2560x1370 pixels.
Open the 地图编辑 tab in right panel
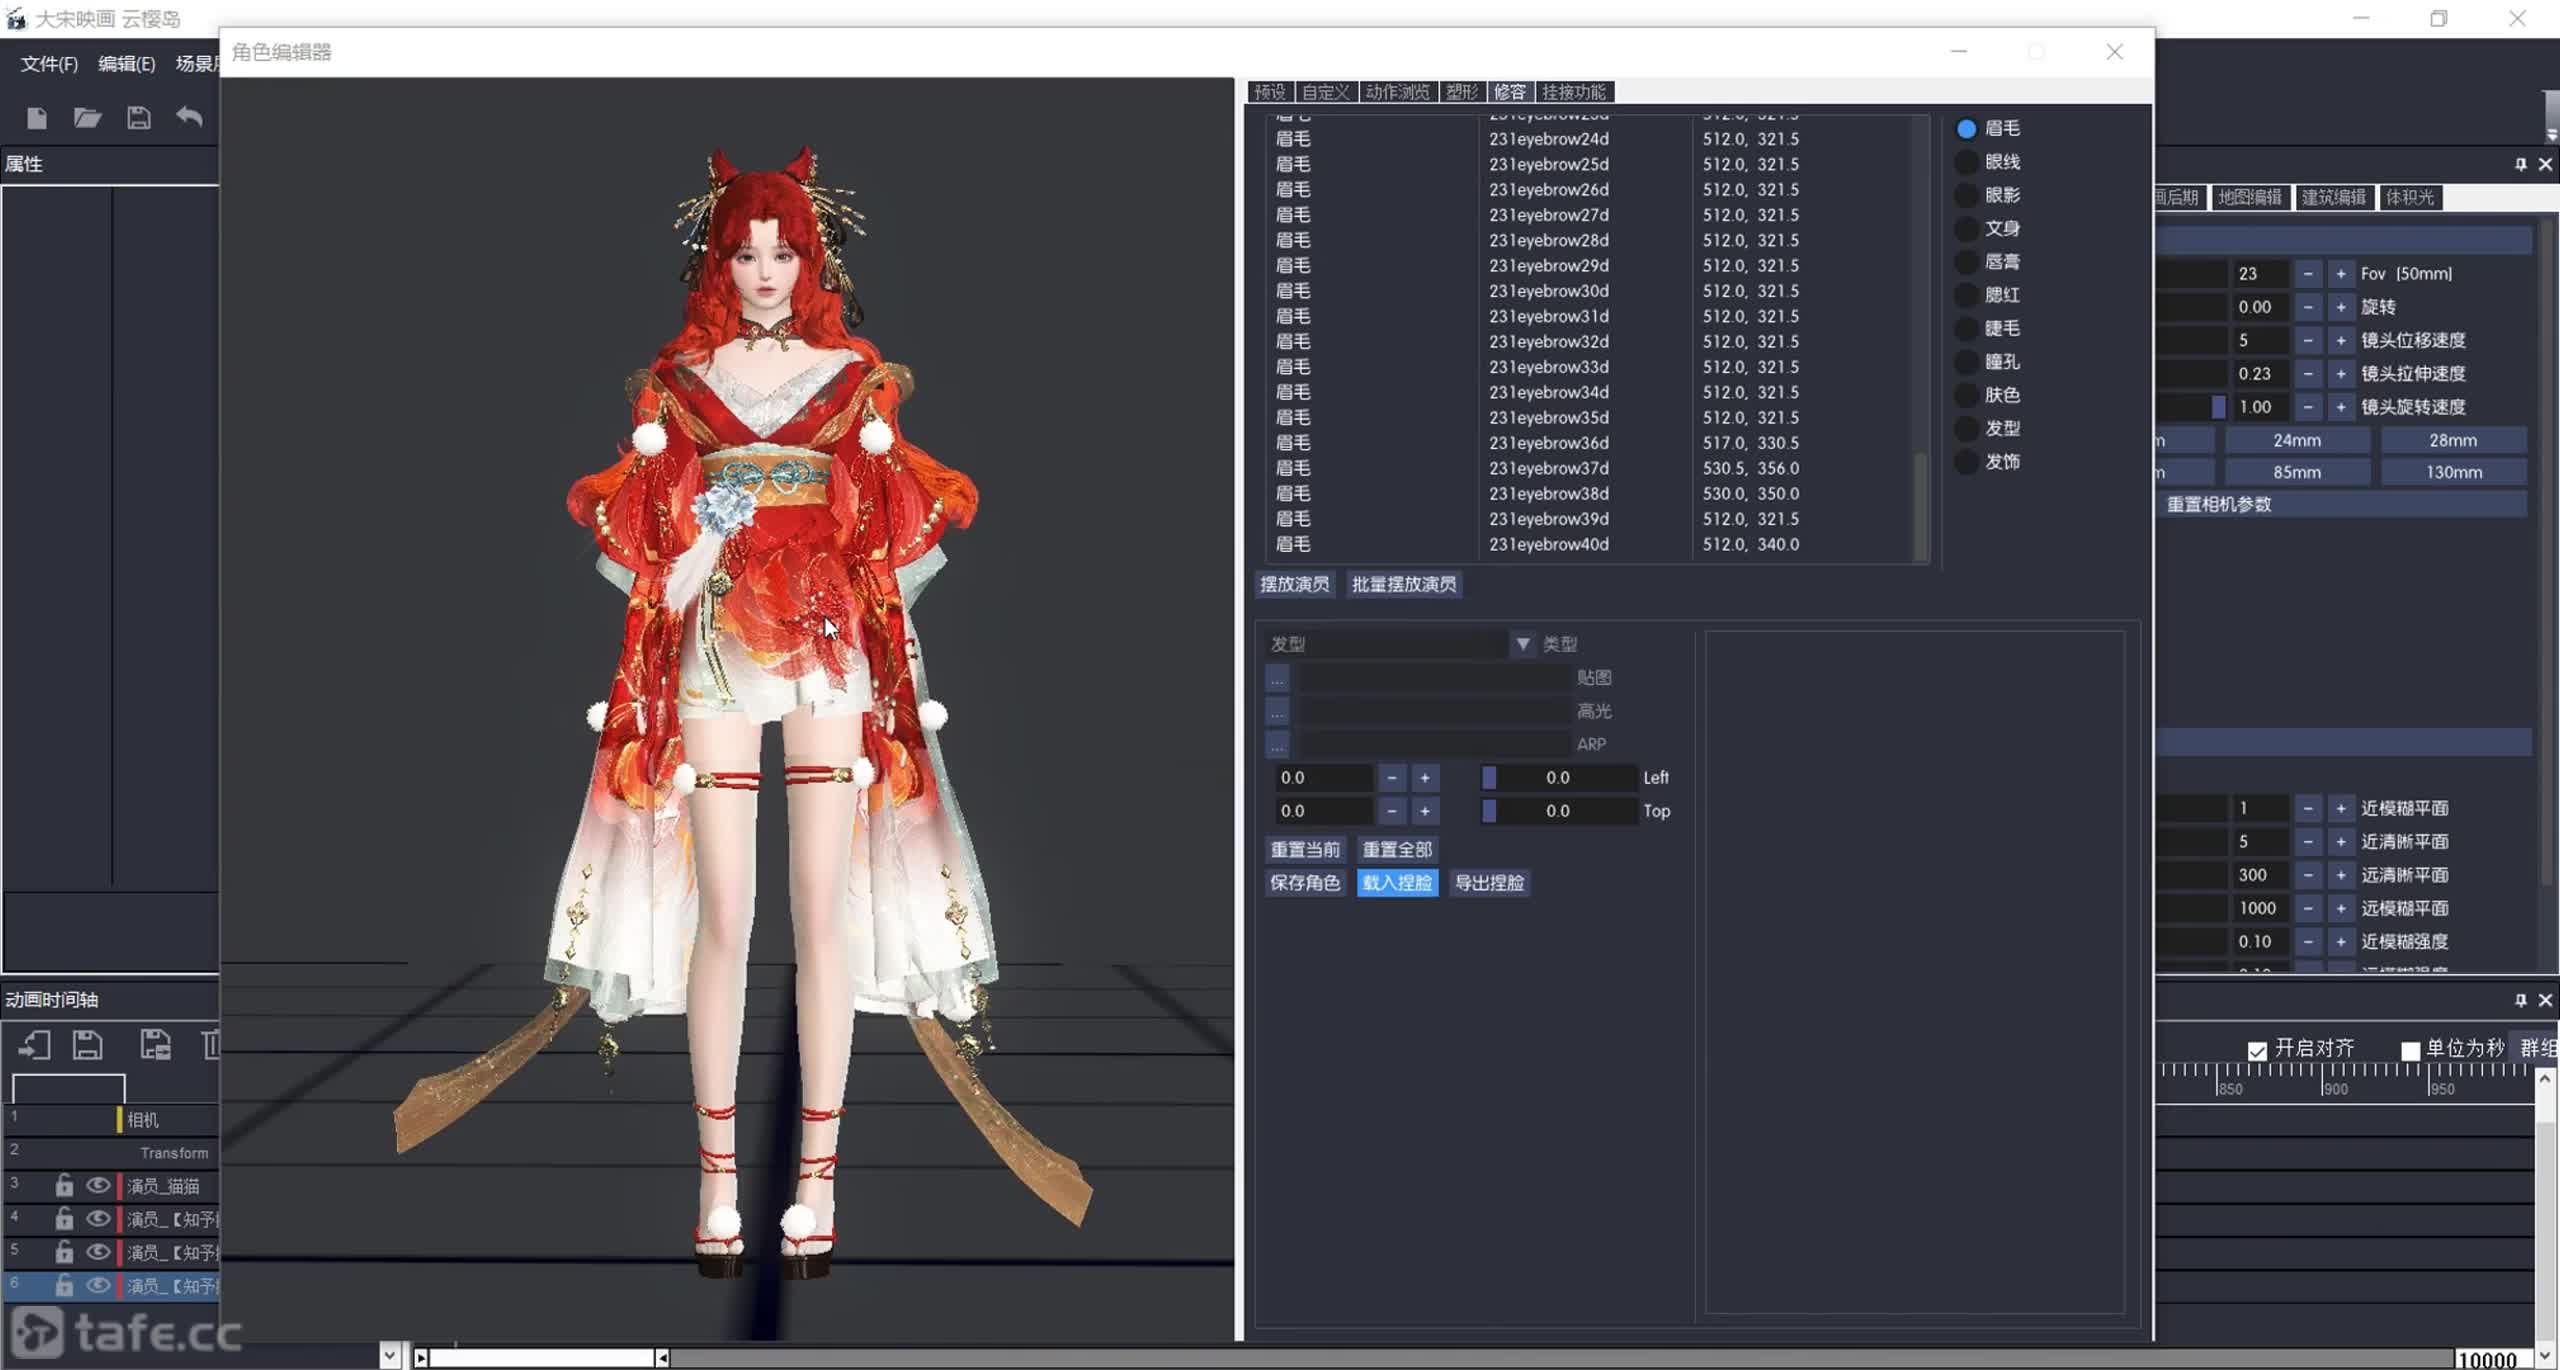pyautogui.click(x=2249, y=198)
